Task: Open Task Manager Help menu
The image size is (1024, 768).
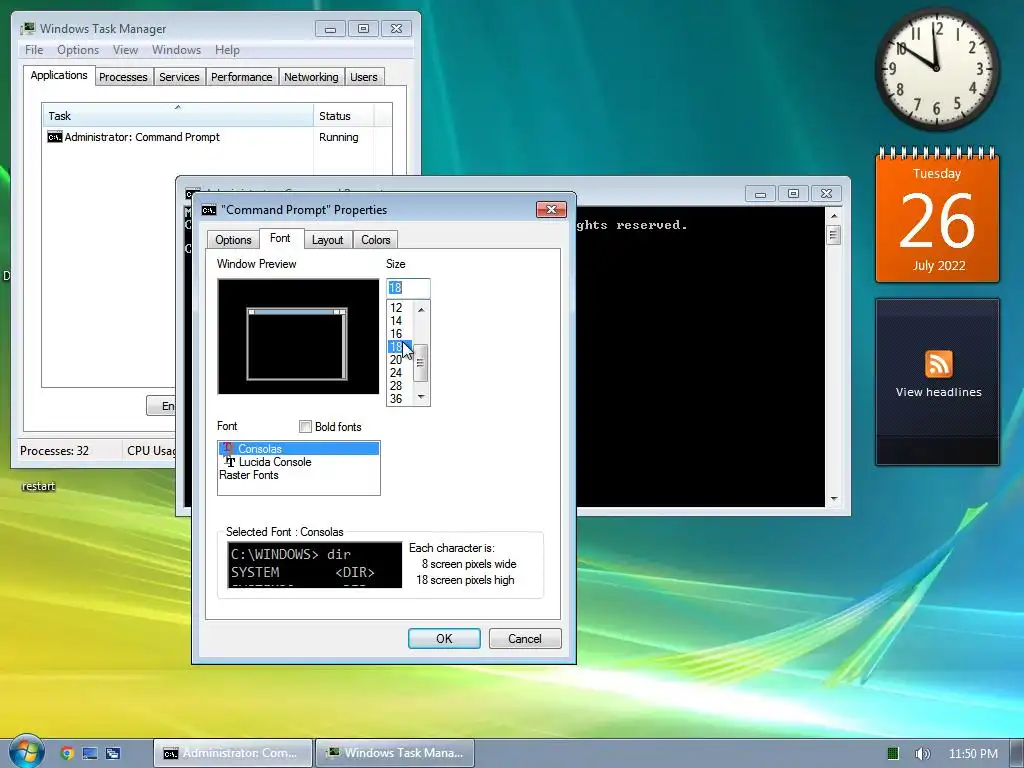Action: [227, 50]
